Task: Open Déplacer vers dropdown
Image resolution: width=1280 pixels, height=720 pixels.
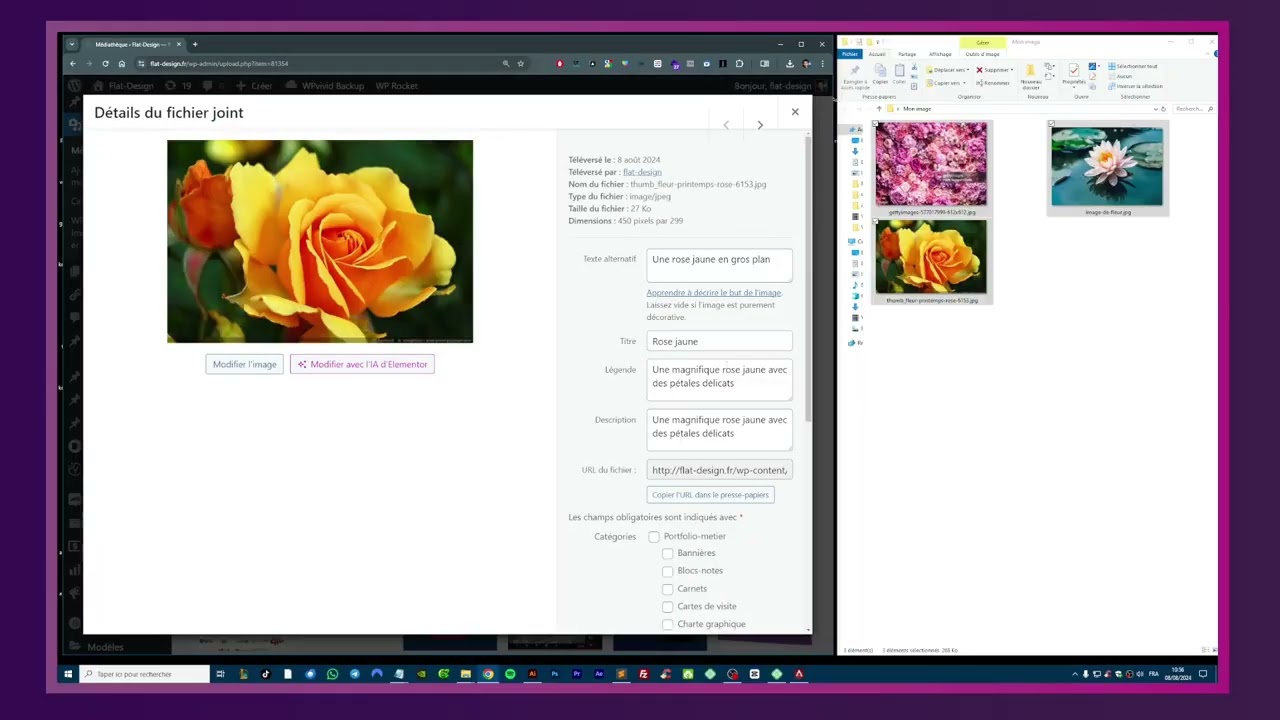Action: click(x=947, y=70)
